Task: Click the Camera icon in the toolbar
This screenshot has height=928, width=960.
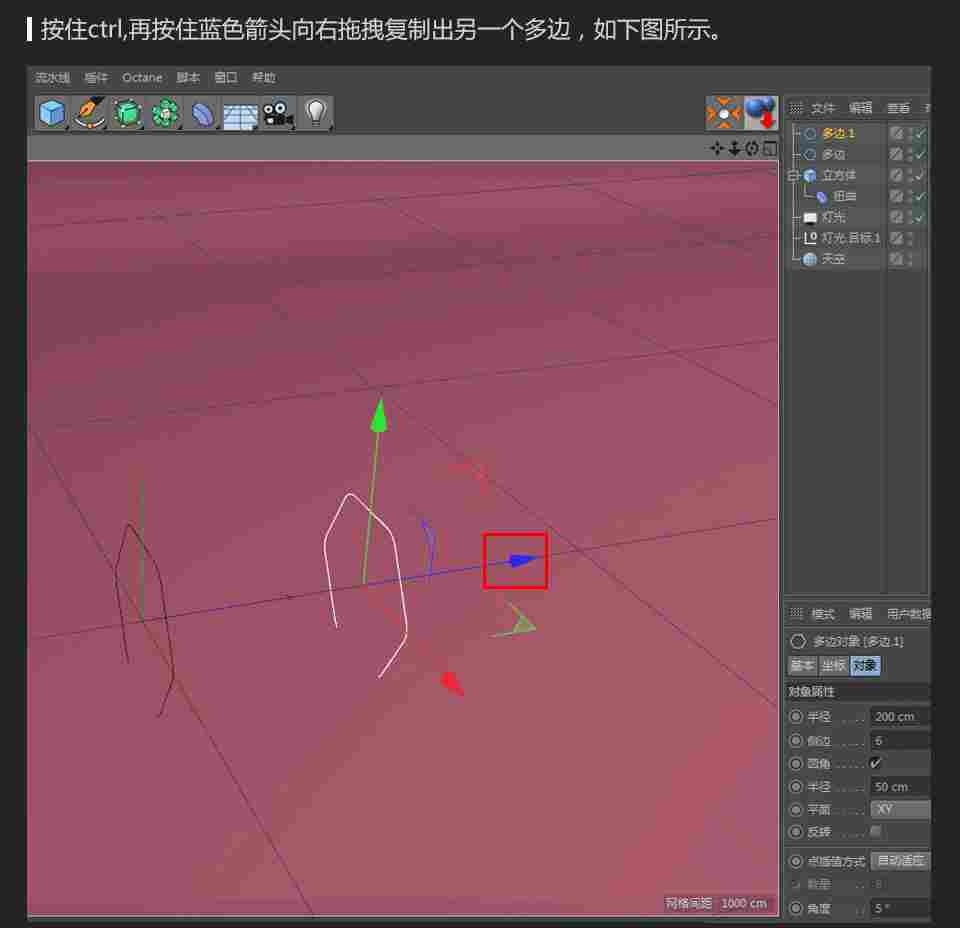Action: click(278, 112)
